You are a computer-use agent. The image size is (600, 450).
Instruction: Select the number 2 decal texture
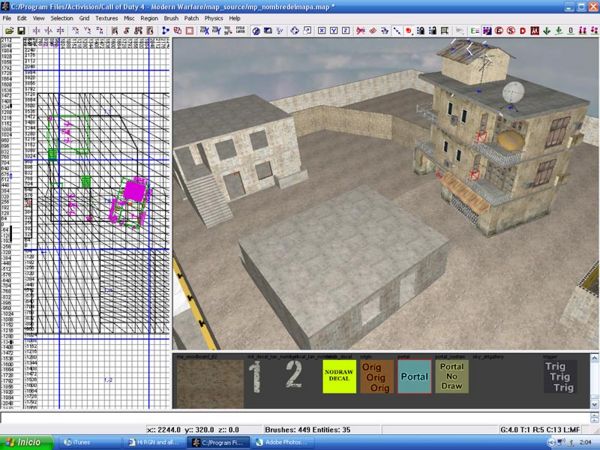(294, 375)
